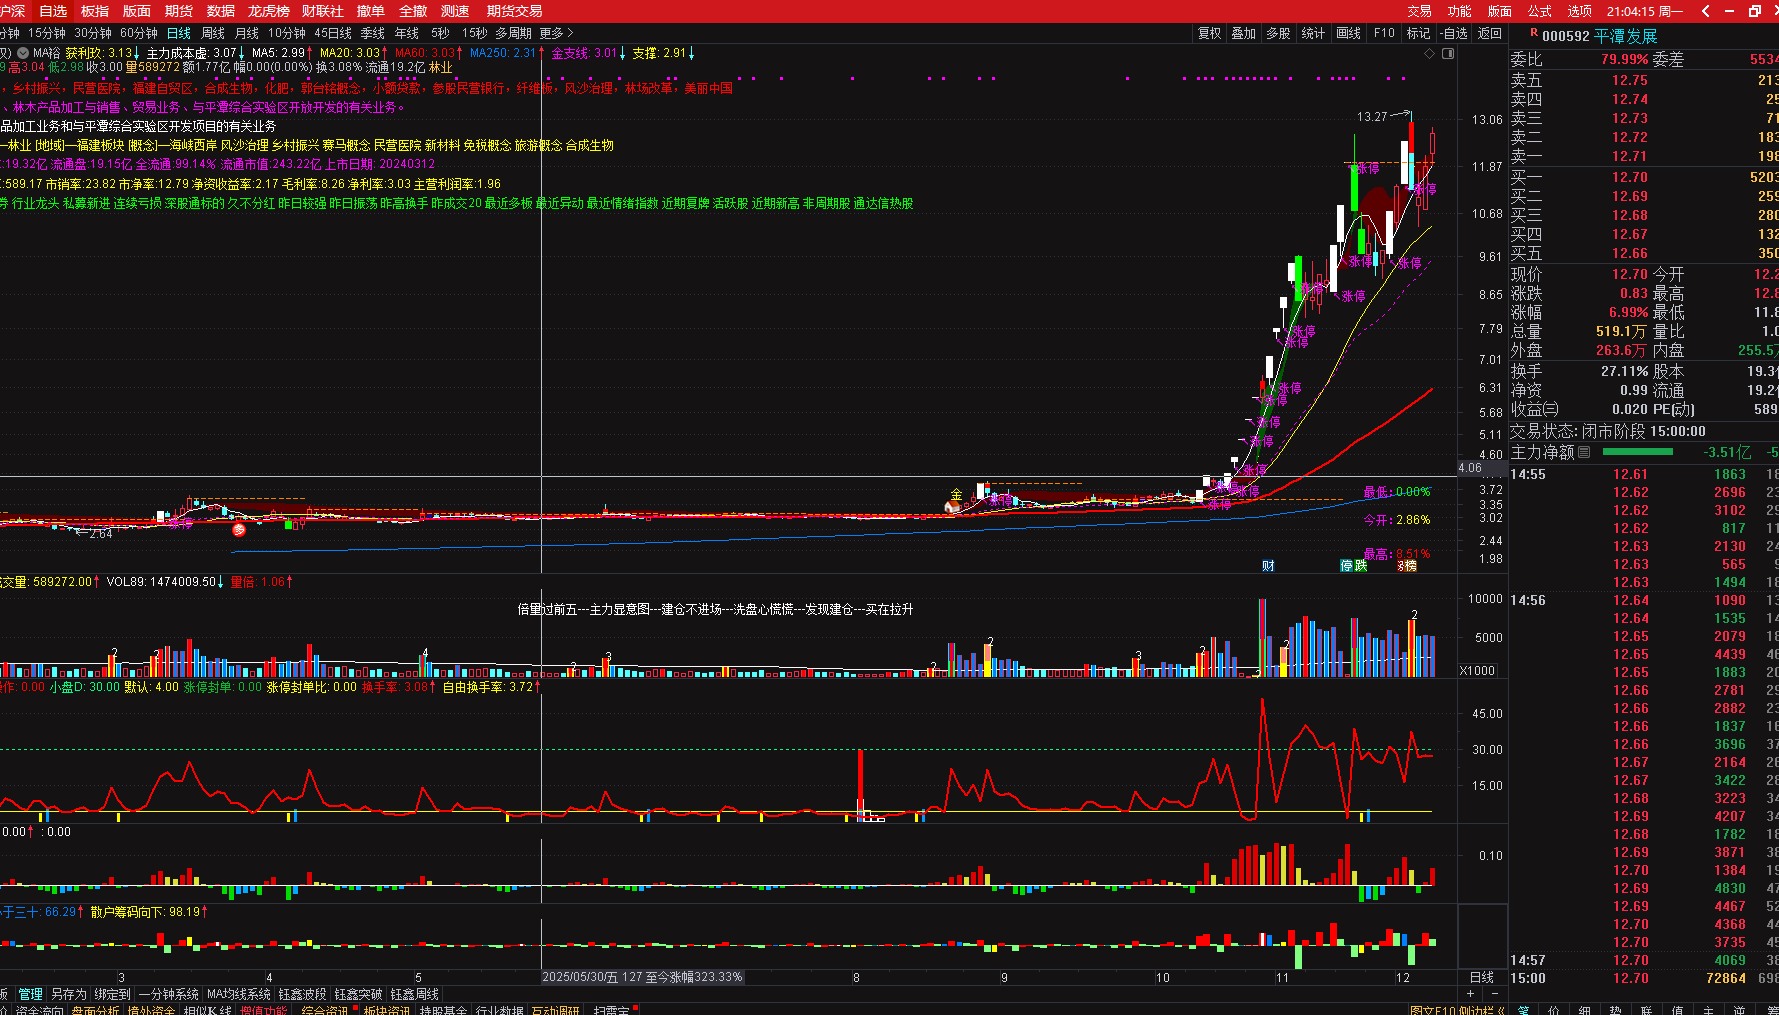
Task: Click the circular dropdown icon beside MA裕
Action: tap(23, 53)
